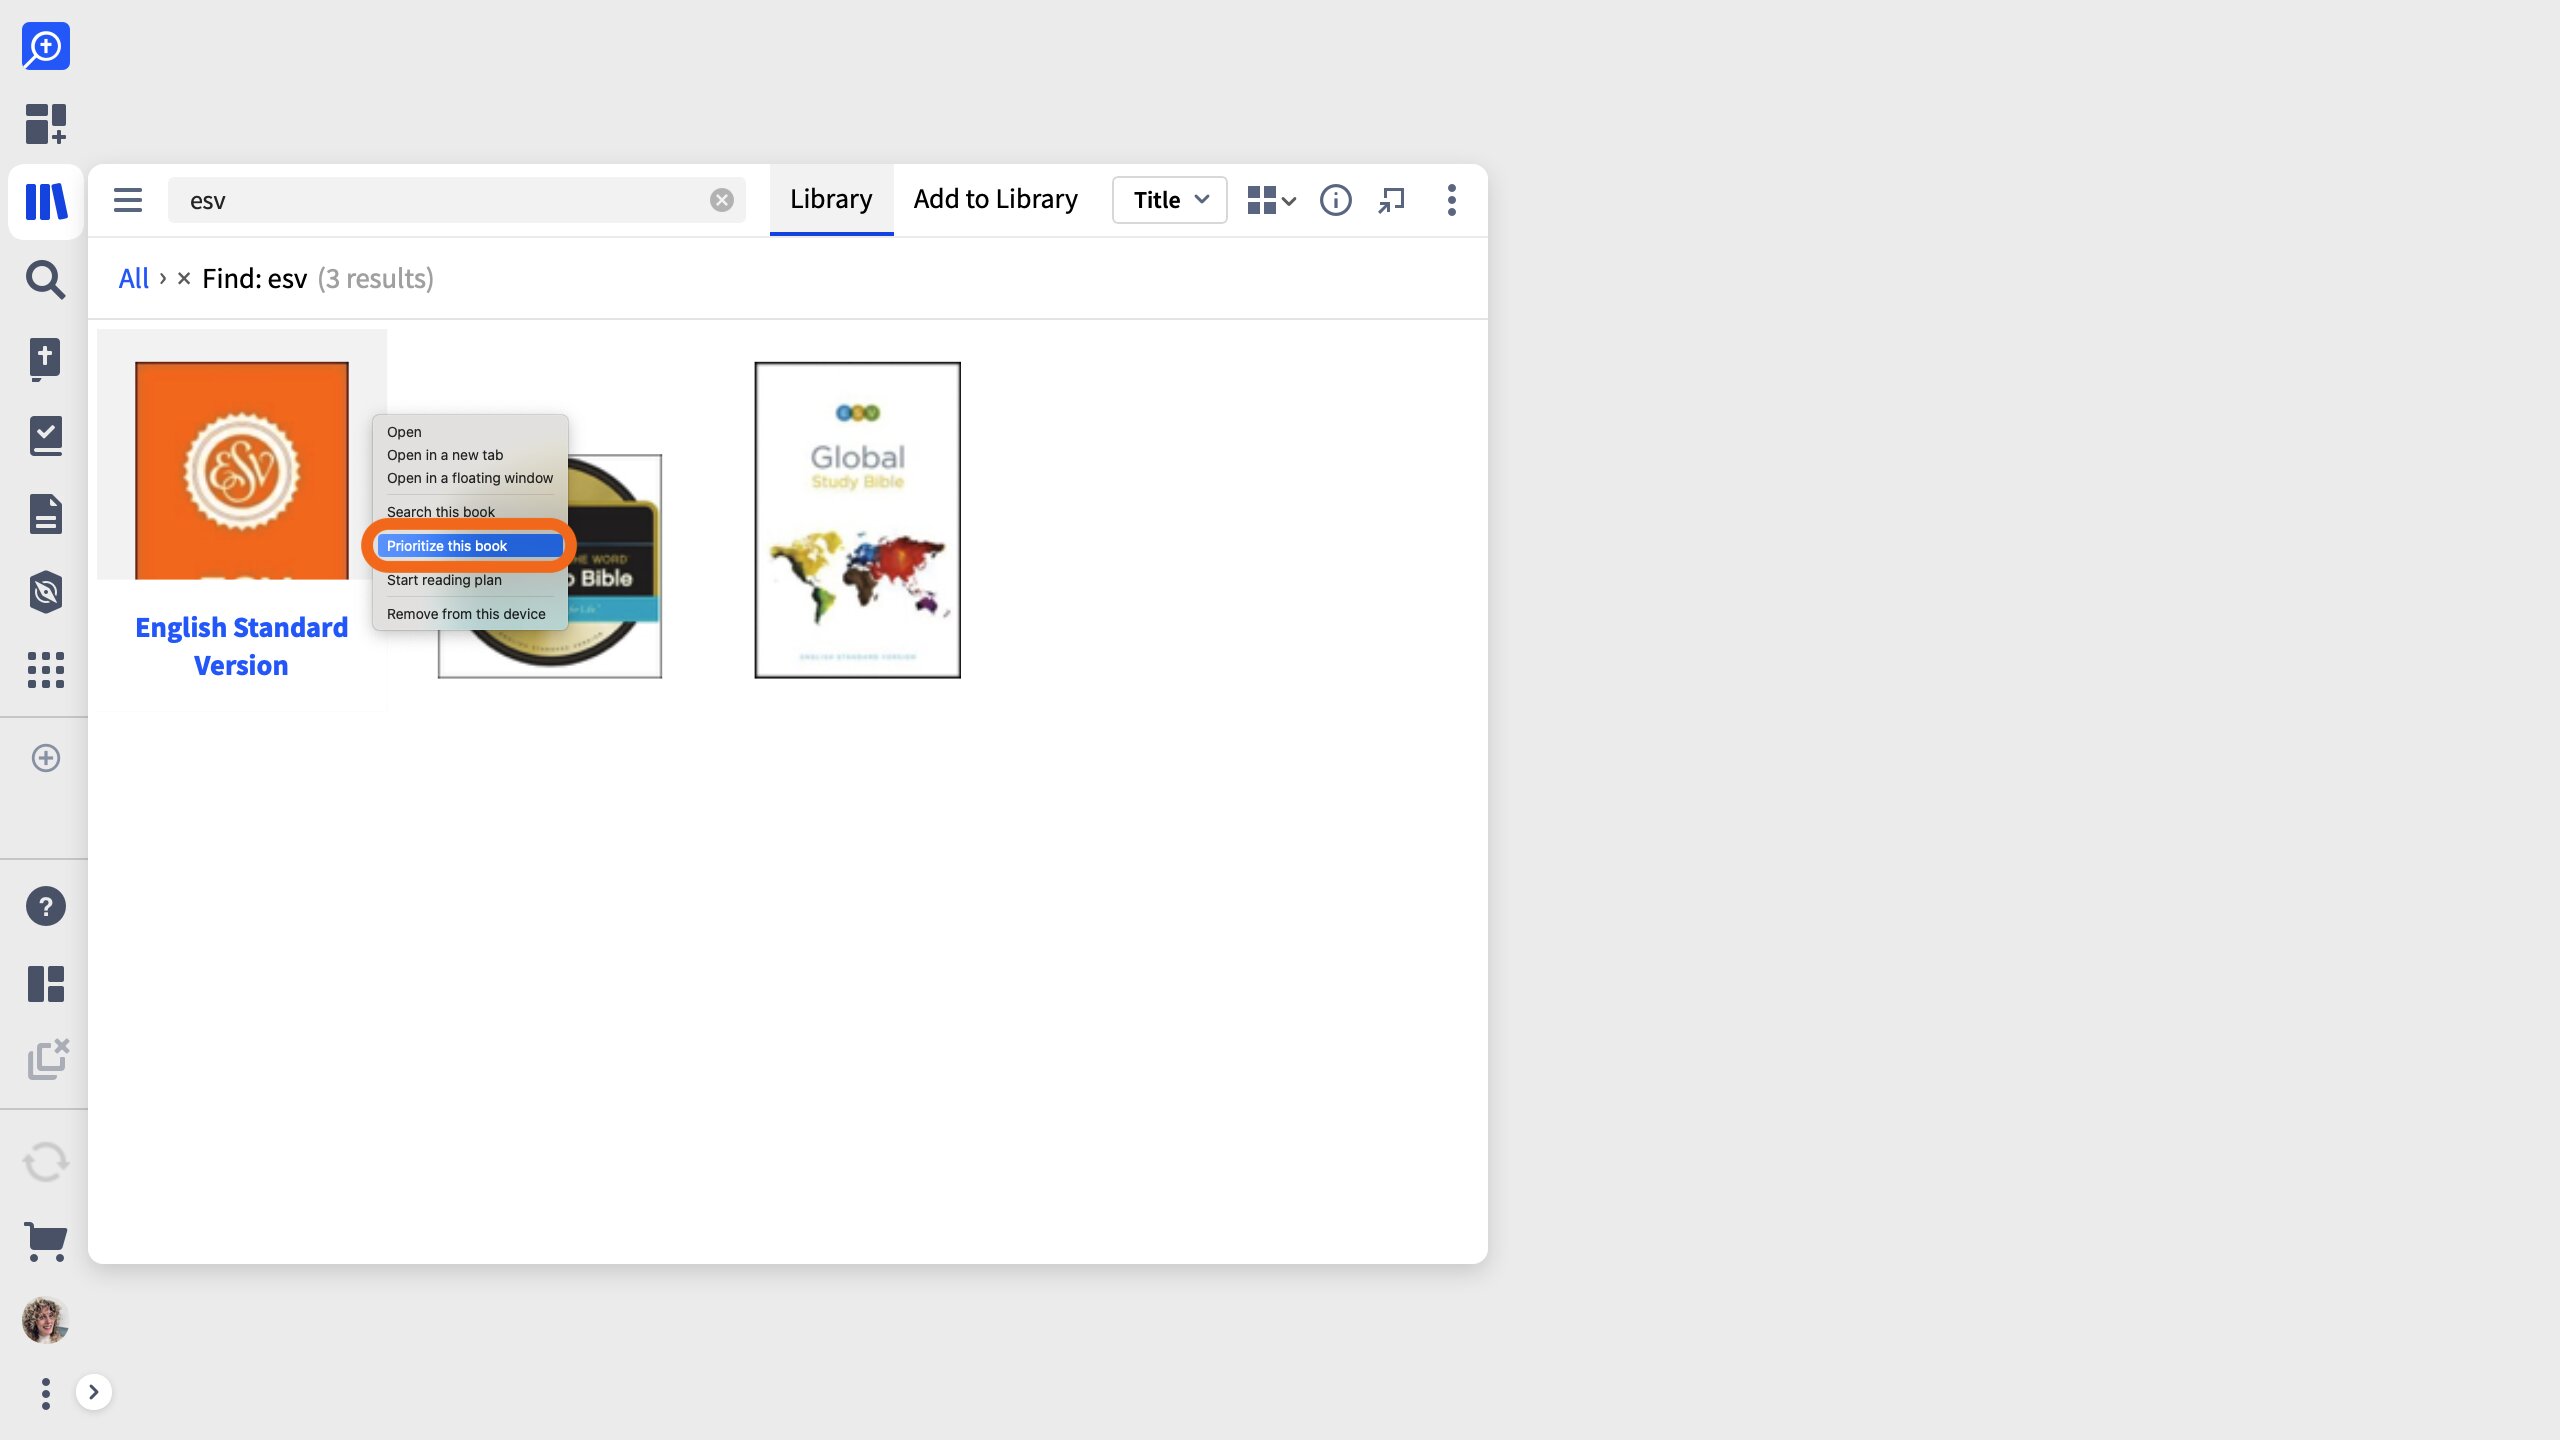2560x1440 pixels.
Task: Switch to the Add to Library tab
Action: coord(996,200)
